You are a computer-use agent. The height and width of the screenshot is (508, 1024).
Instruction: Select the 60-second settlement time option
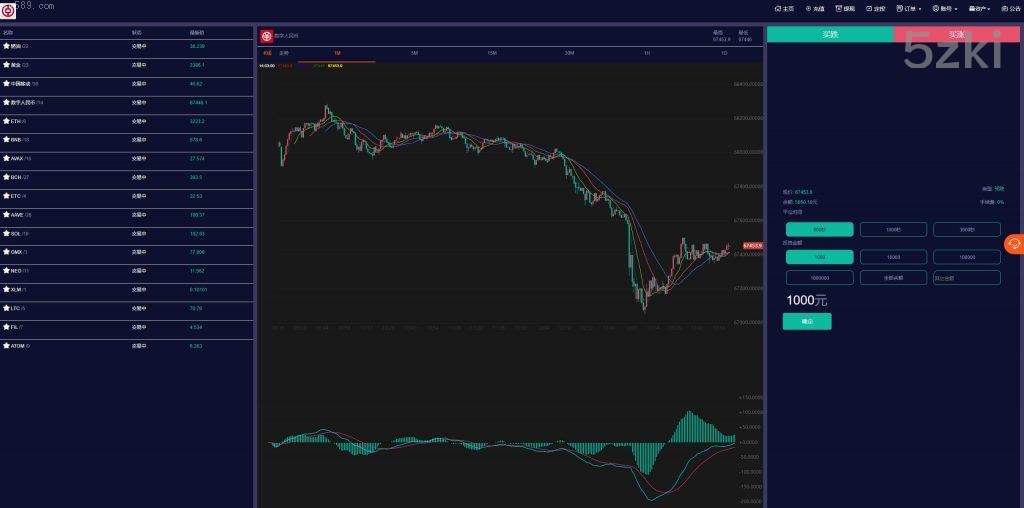820,229
